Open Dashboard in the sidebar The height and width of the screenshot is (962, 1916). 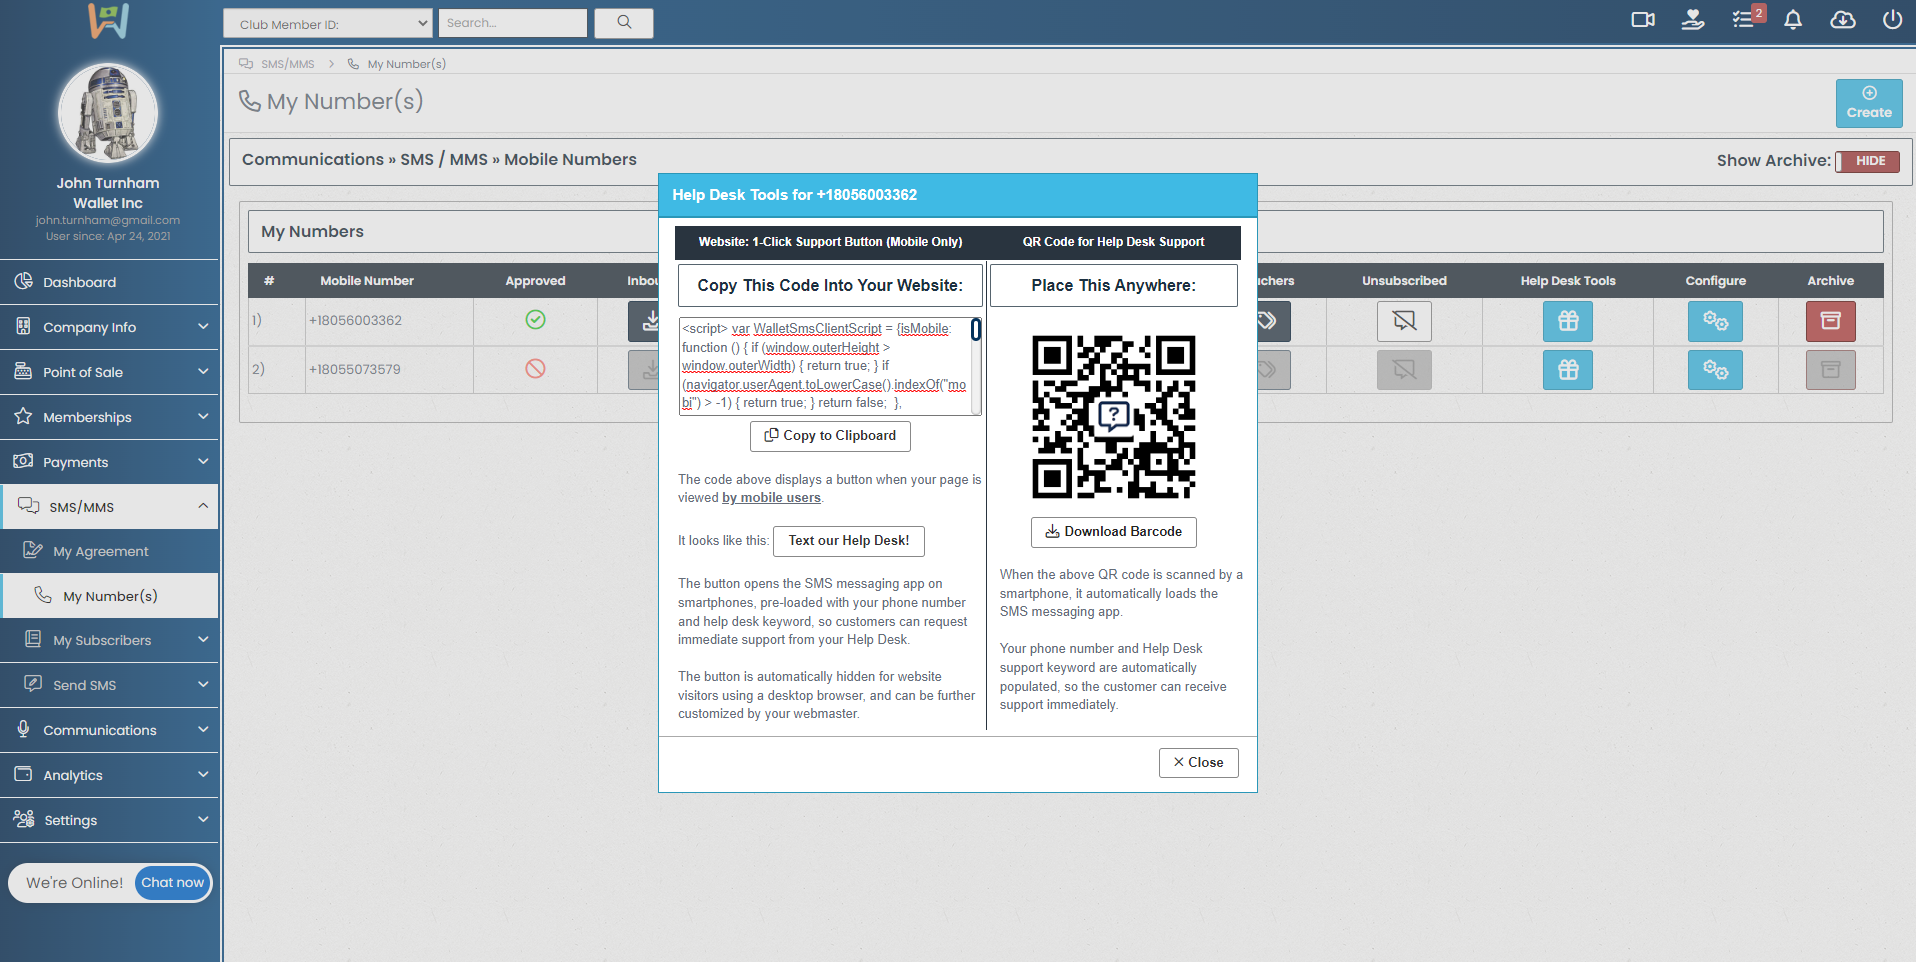click(x=109, y=282)
